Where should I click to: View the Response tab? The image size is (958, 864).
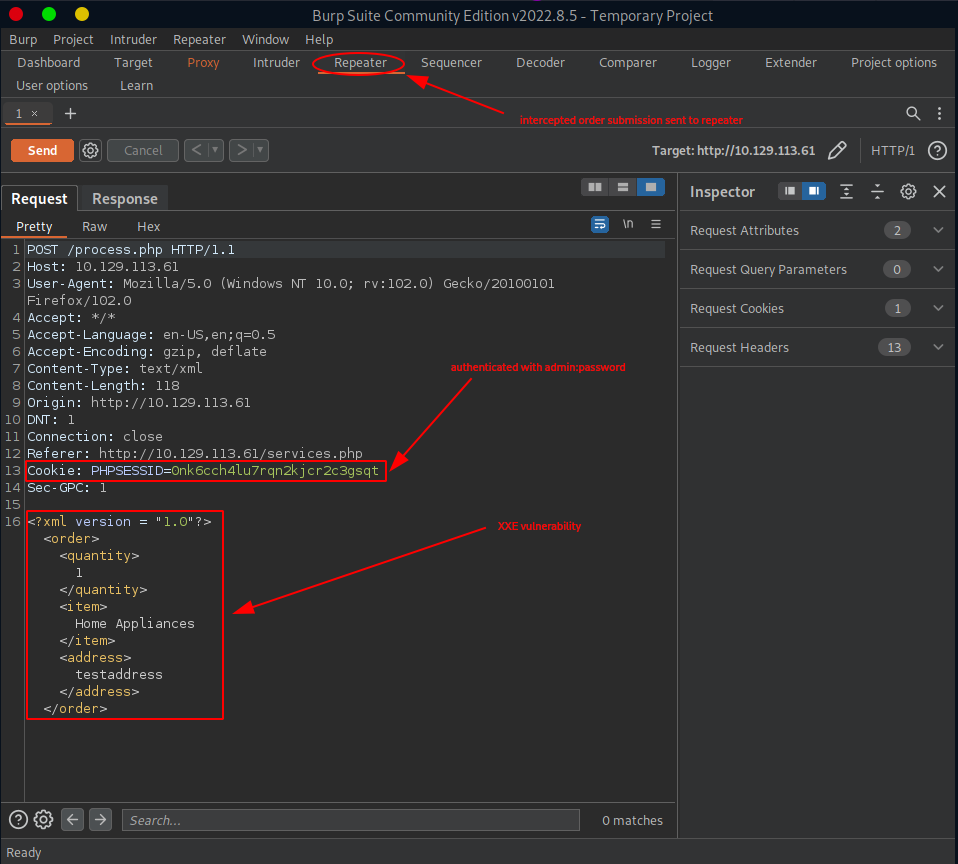pyautogui.click(x=124, y=199)
